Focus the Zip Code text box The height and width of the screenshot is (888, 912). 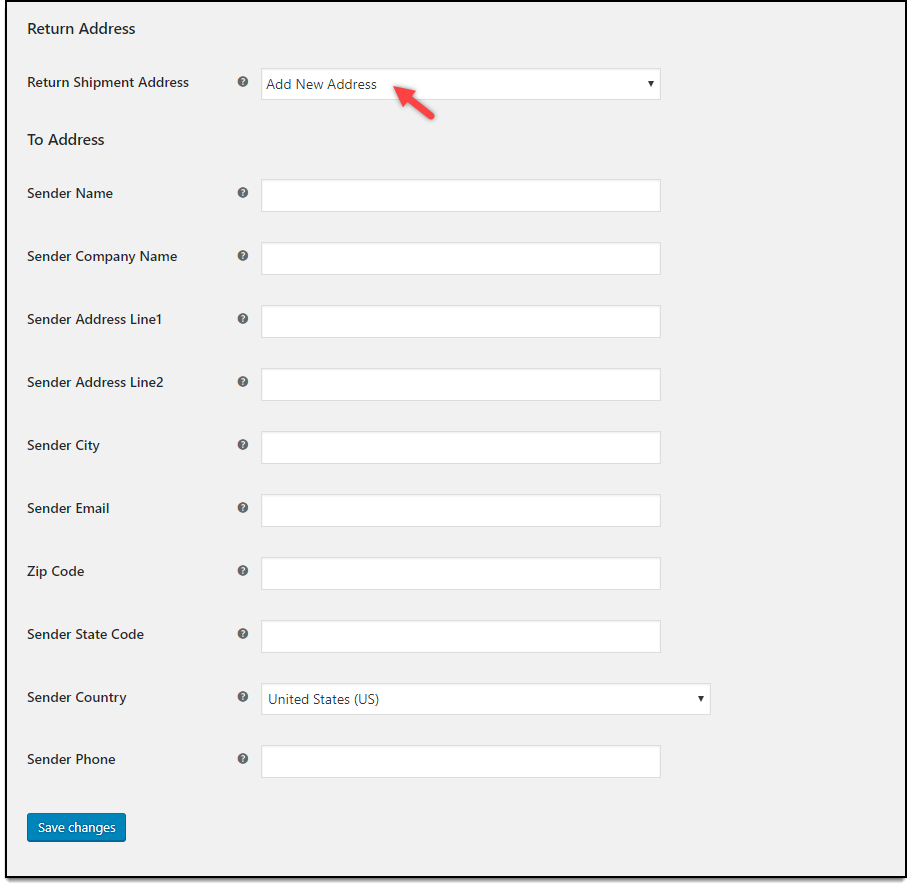pos(460,573)
